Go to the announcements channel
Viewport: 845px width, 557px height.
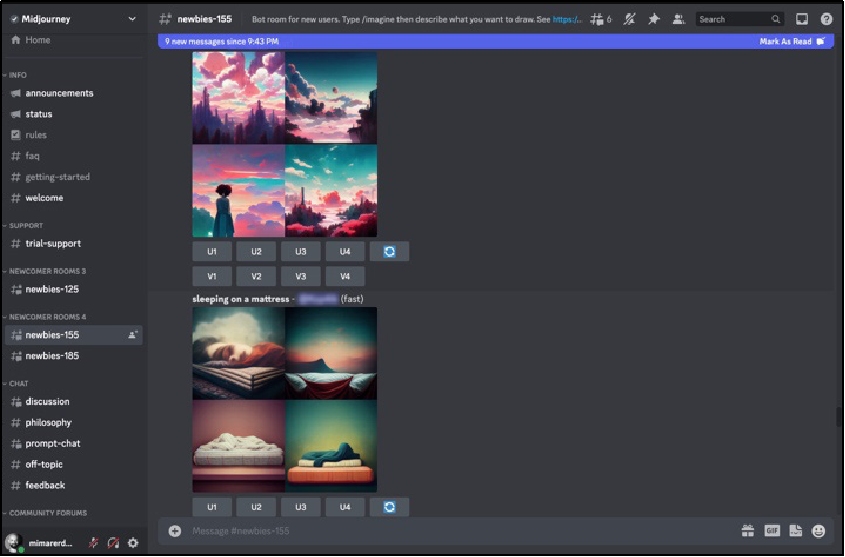(x=59, y=93)
